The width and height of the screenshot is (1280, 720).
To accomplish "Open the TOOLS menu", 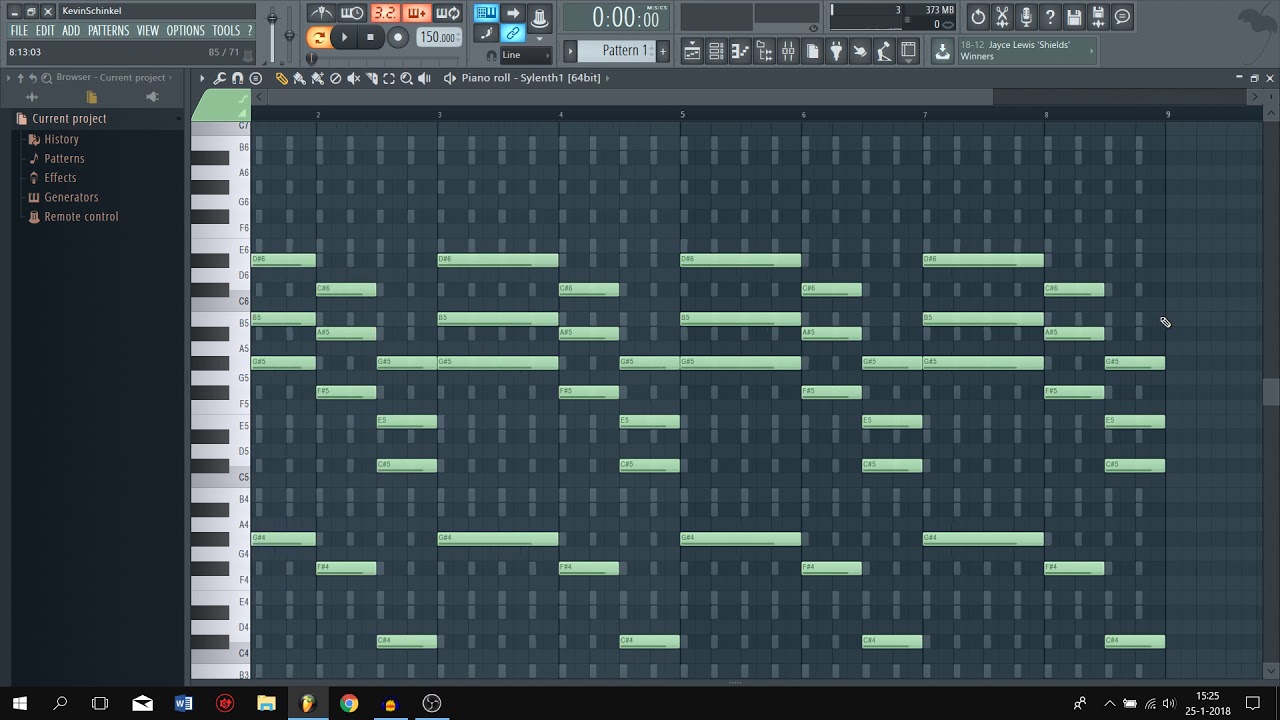I will coord(226,31).
